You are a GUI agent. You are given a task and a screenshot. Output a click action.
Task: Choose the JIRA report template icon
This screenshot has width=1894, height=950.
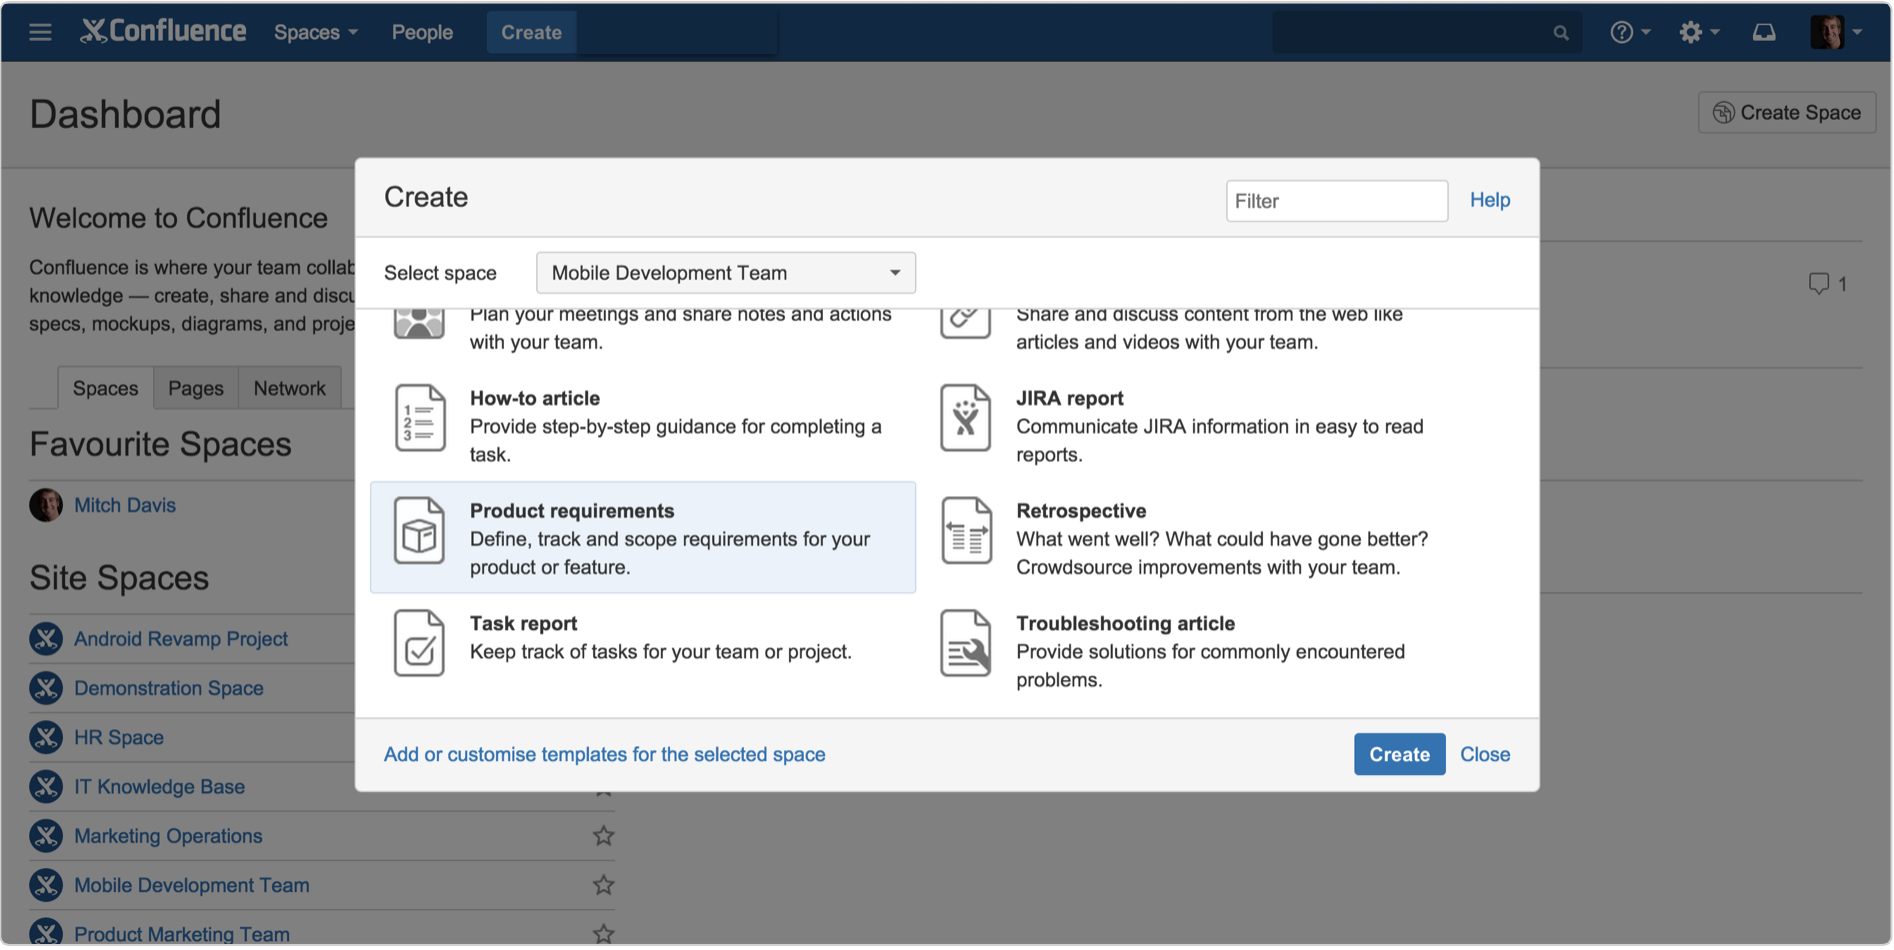965,418
